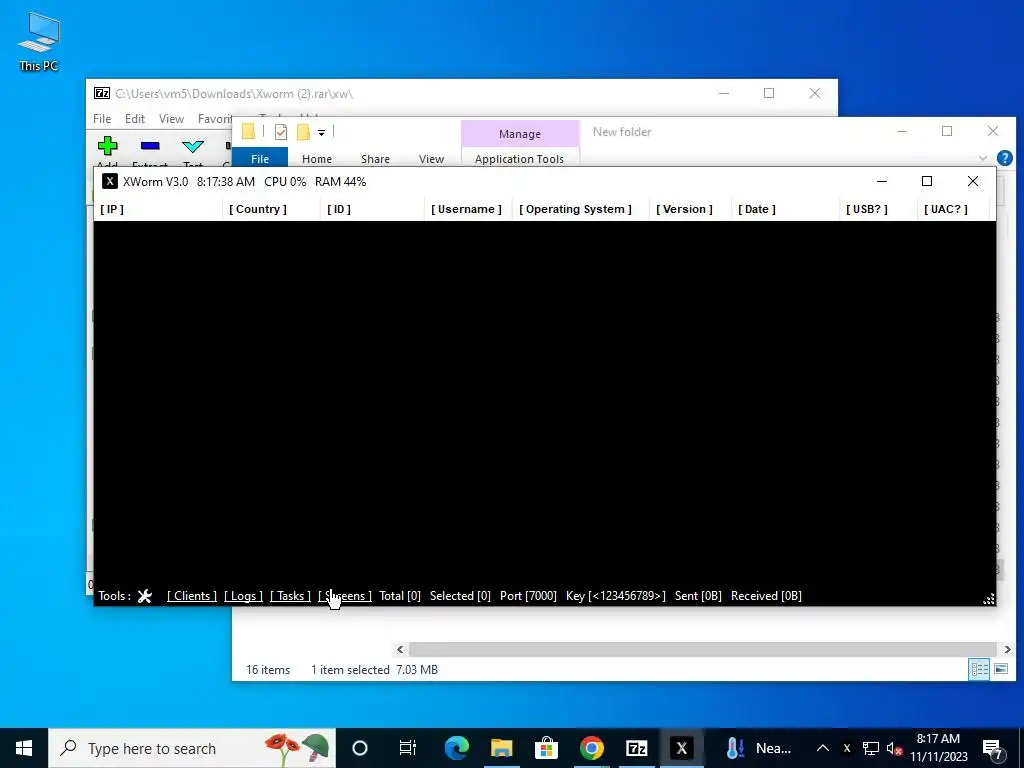
Task: Open the File tab in Explorer
Action: tap(260, 159)
